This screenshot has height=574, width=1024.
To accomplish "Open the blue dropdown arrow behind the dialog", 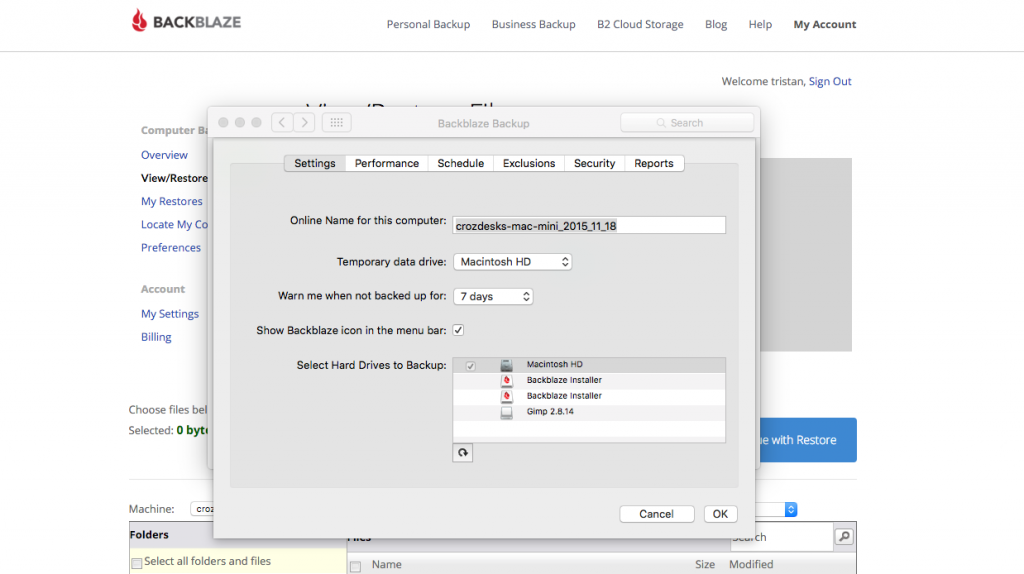I will 791,509.
